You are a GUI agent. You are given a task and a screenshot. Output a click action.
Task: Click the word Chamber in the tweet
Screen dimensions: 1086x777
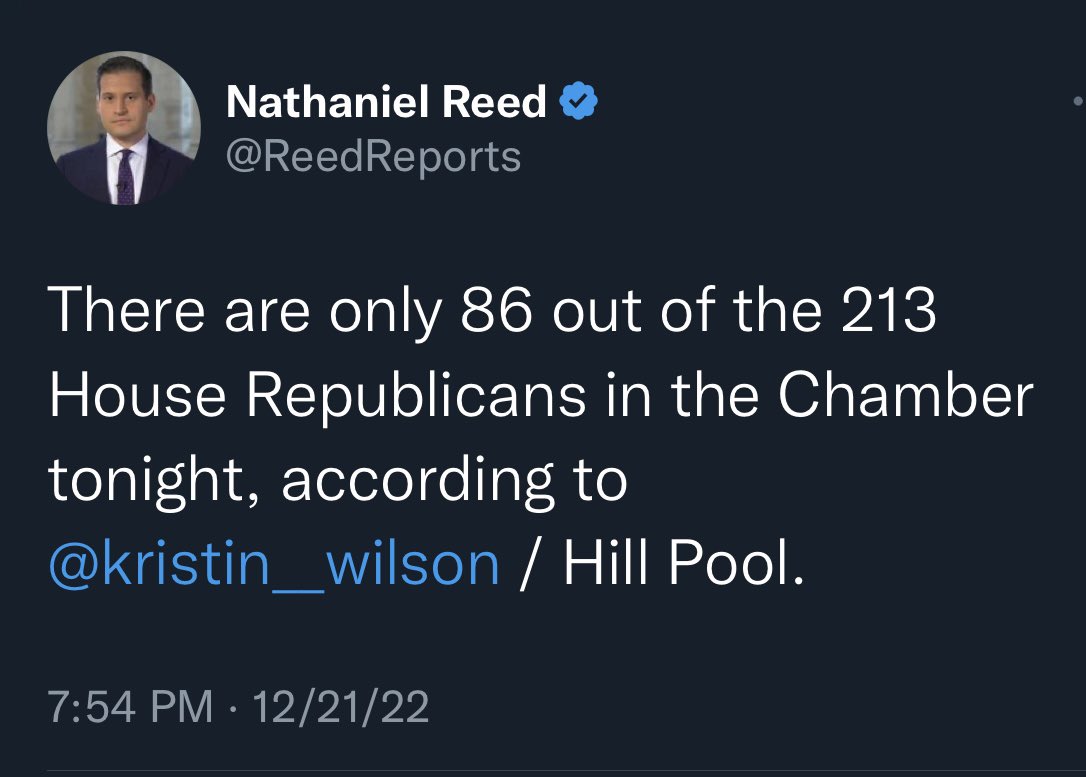pos(905,395)
